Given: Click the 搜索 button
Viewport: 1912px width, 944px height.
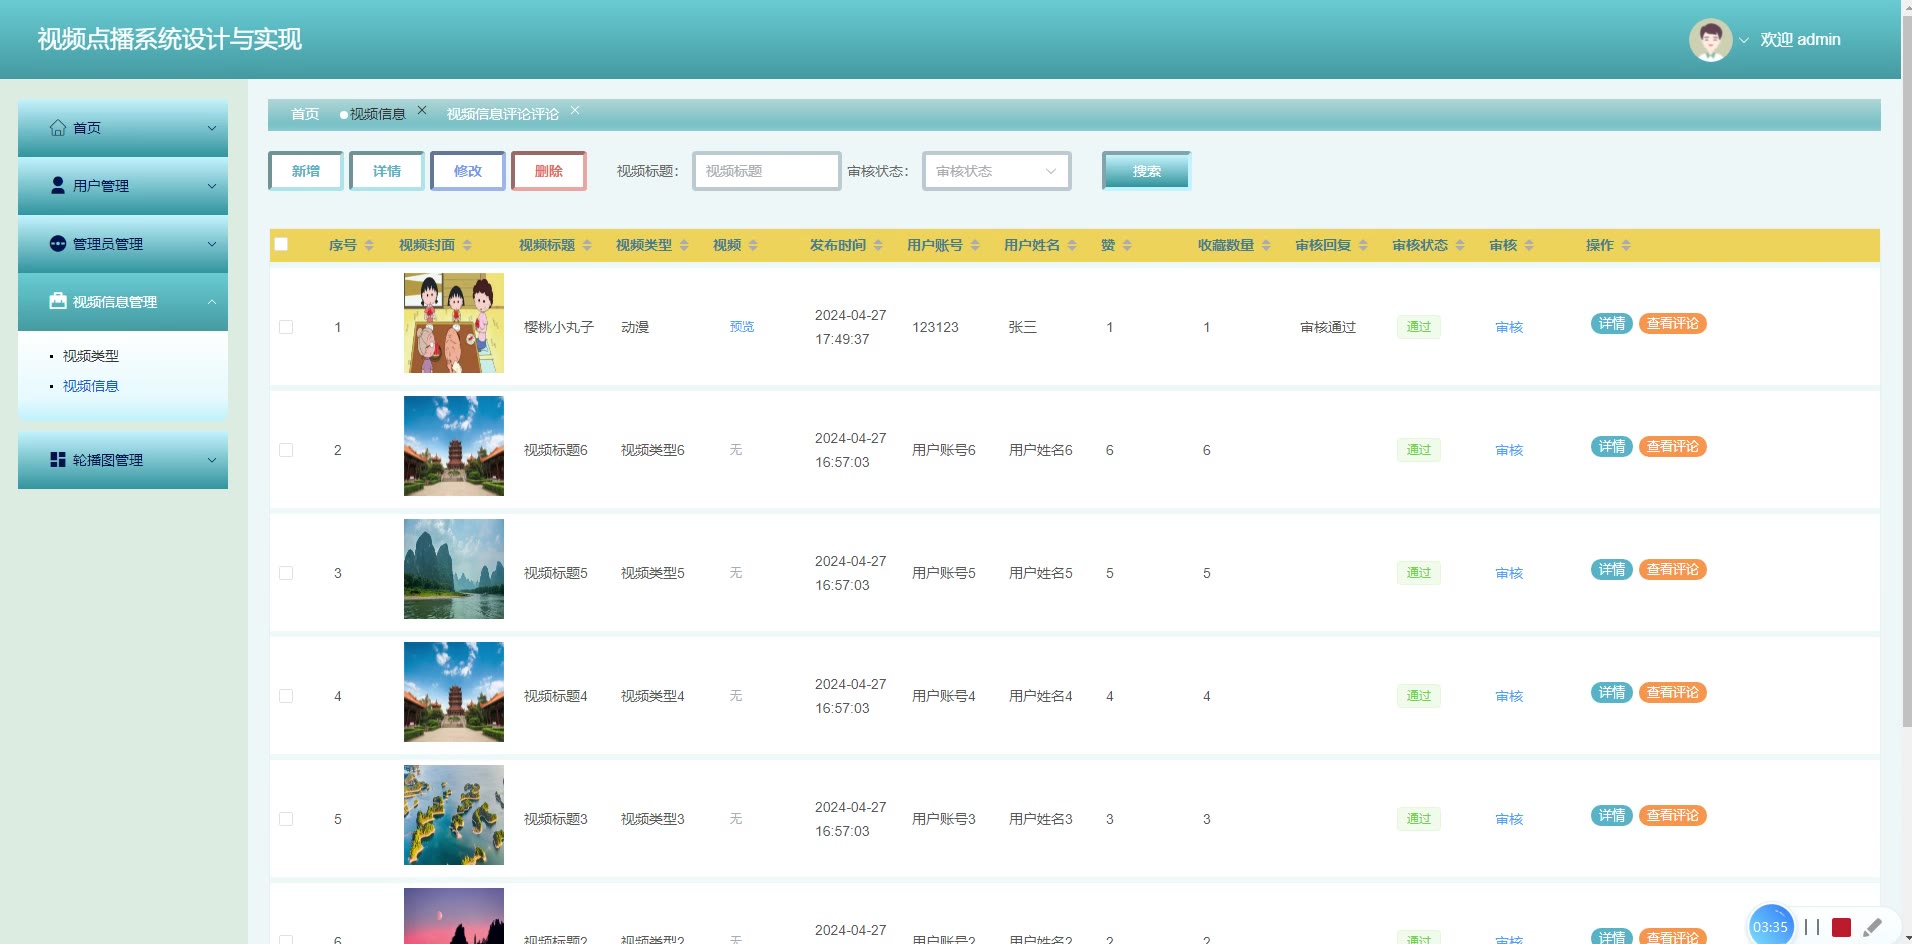Looking at the screenshot, I should click(x=1146, y=171).
